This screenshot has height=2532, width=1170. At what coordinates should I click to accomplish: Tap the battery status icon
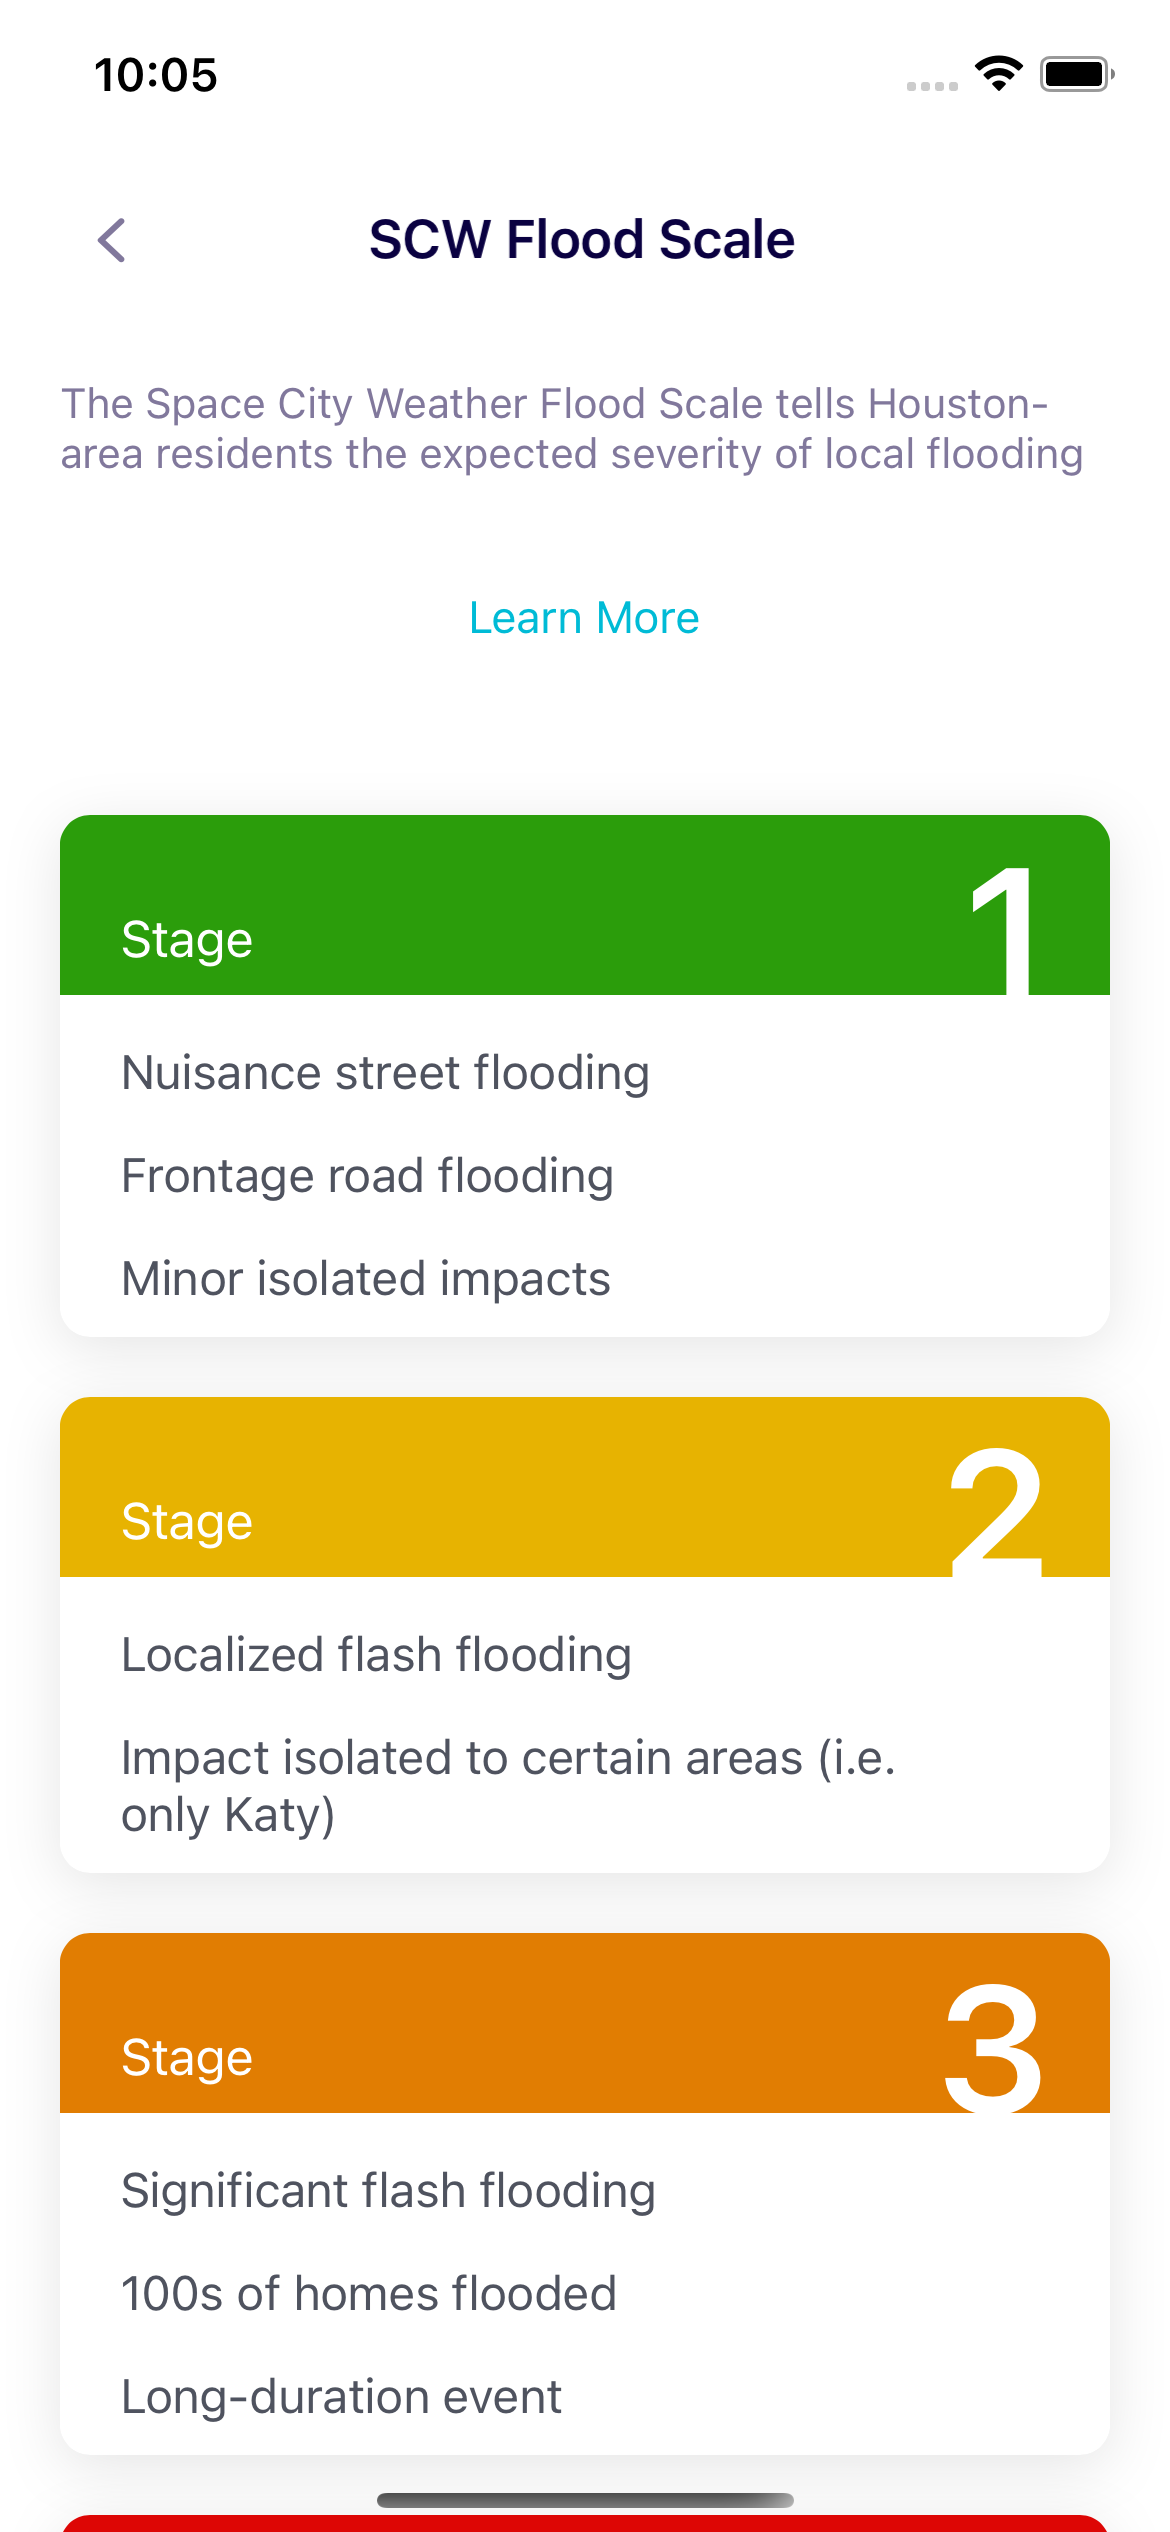1076,74
